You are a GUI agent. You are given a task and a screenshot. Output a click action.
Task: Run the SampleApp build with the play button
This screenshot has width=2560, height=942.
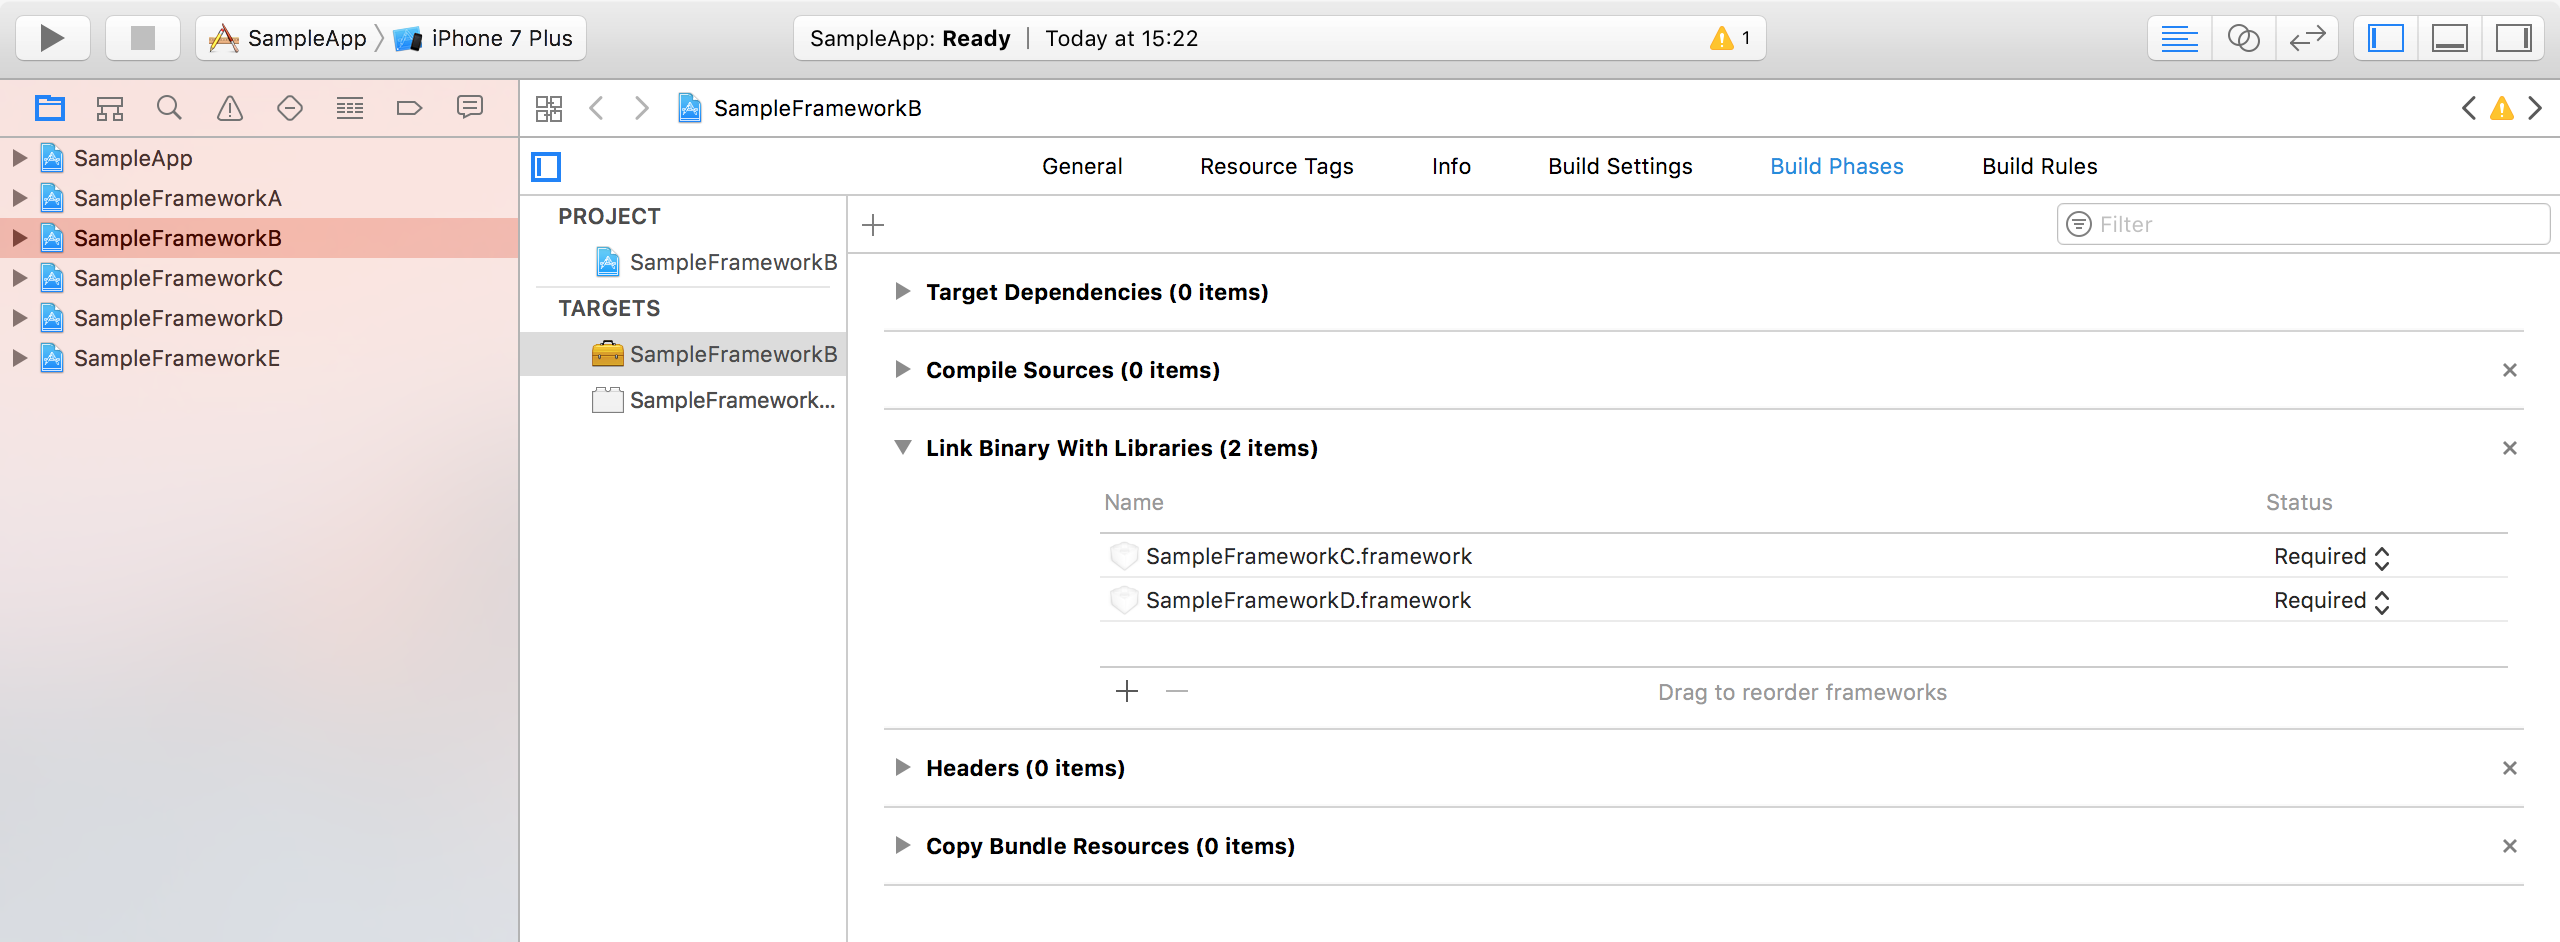[x=52, y=38]
